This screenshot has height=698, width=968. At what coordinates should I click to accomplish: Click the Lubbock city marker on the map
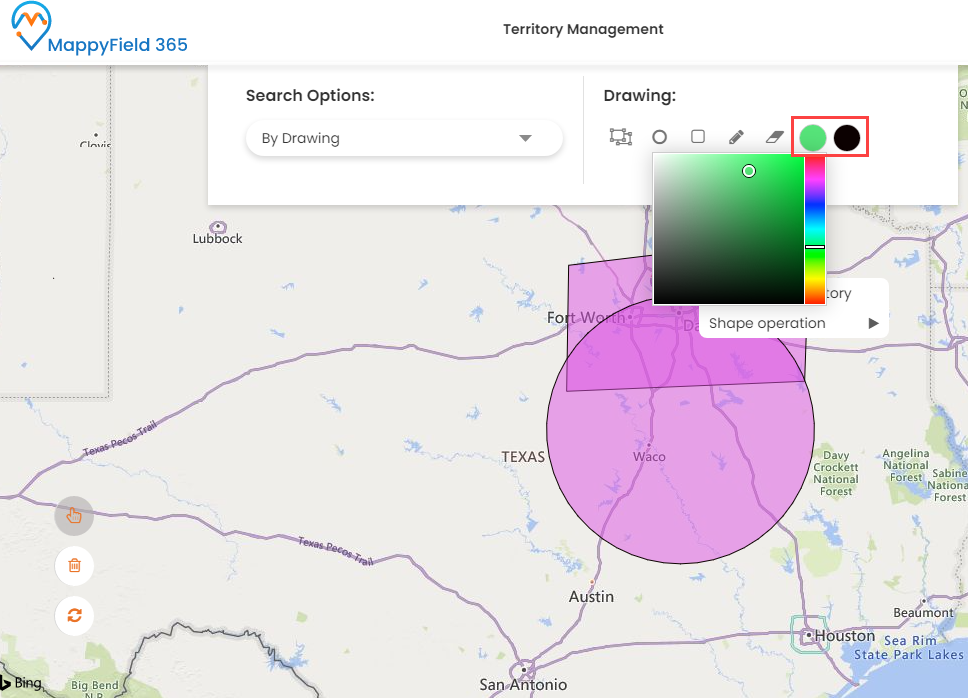pyautogui.click(x=217, y=226)
